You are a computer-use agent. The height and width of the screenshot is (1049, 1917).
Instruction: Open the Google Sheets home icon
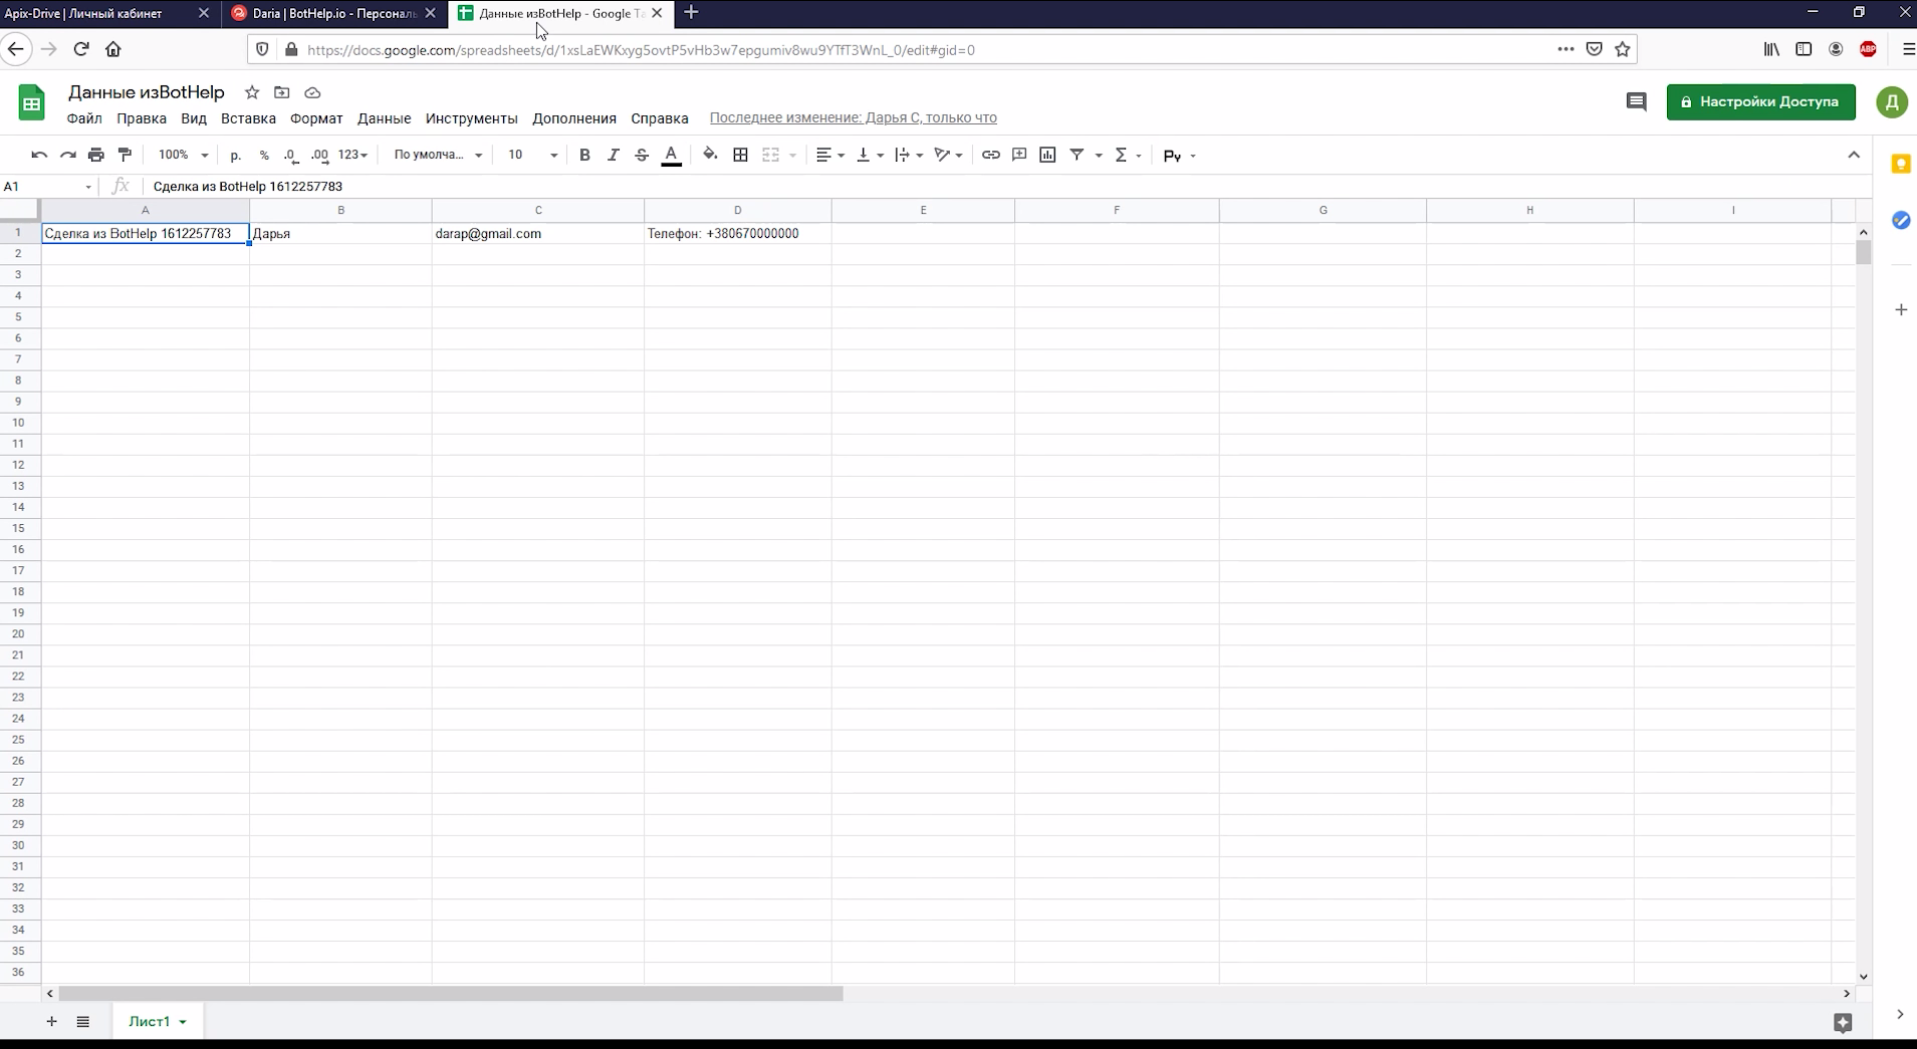[32, 102]
